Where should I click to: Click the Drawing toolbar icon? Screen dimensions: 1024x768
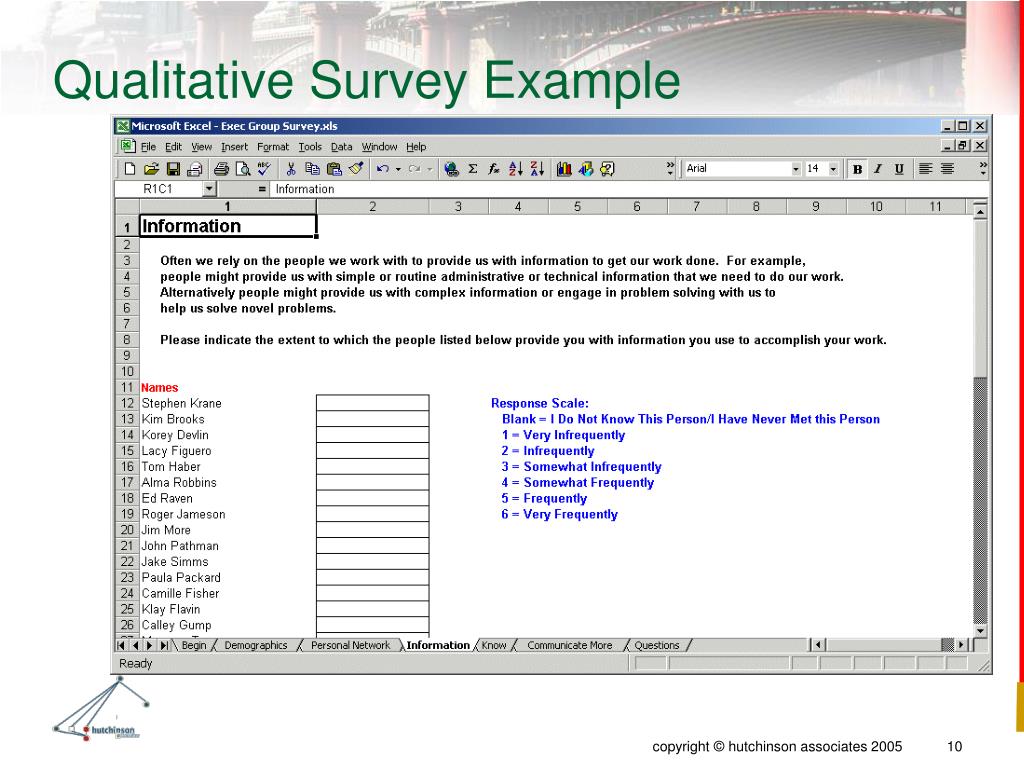point(586,169)
